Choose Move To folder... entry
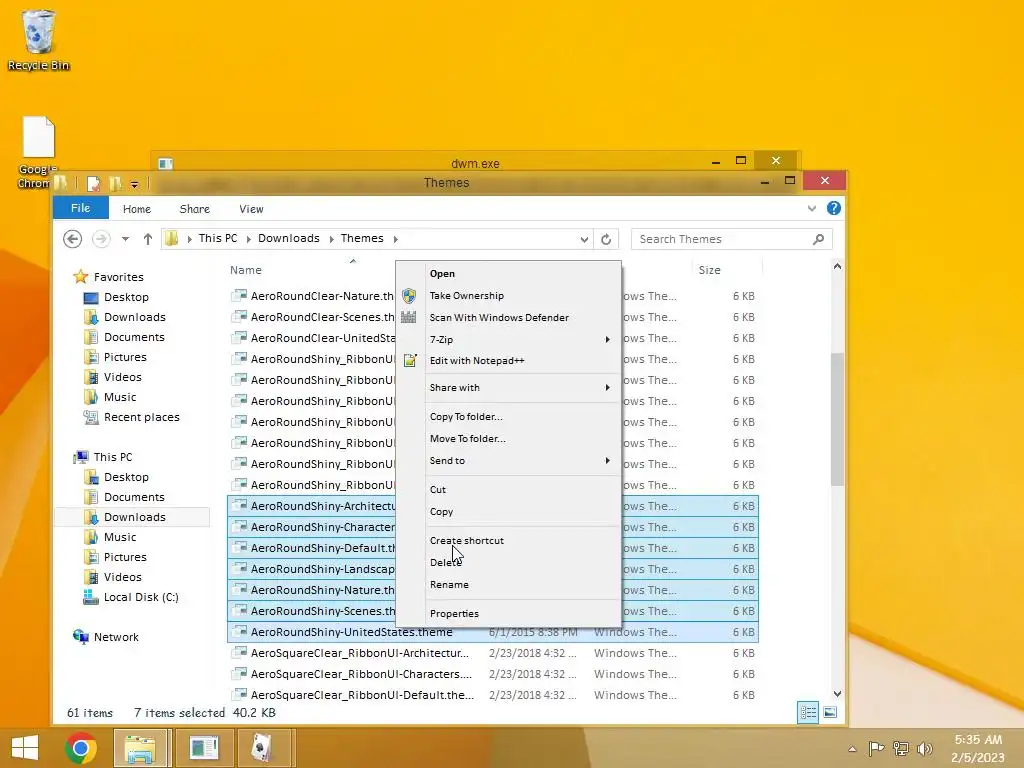1024x768 pixels. (509, 438)
